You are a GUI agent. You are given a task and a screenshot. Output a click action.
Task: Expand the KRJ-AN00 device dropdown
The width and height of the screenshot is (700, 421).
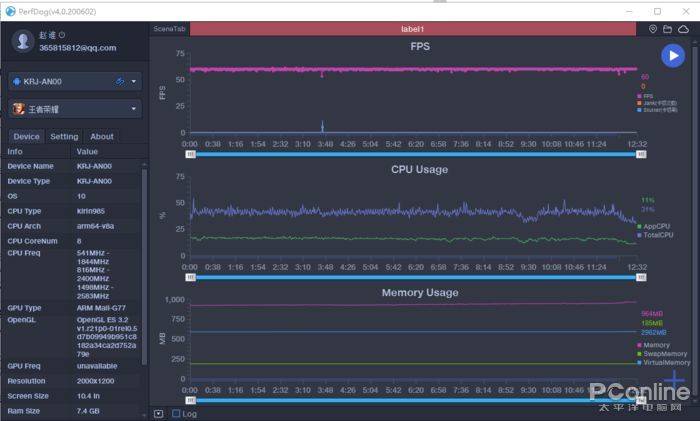tap(135, 81)
